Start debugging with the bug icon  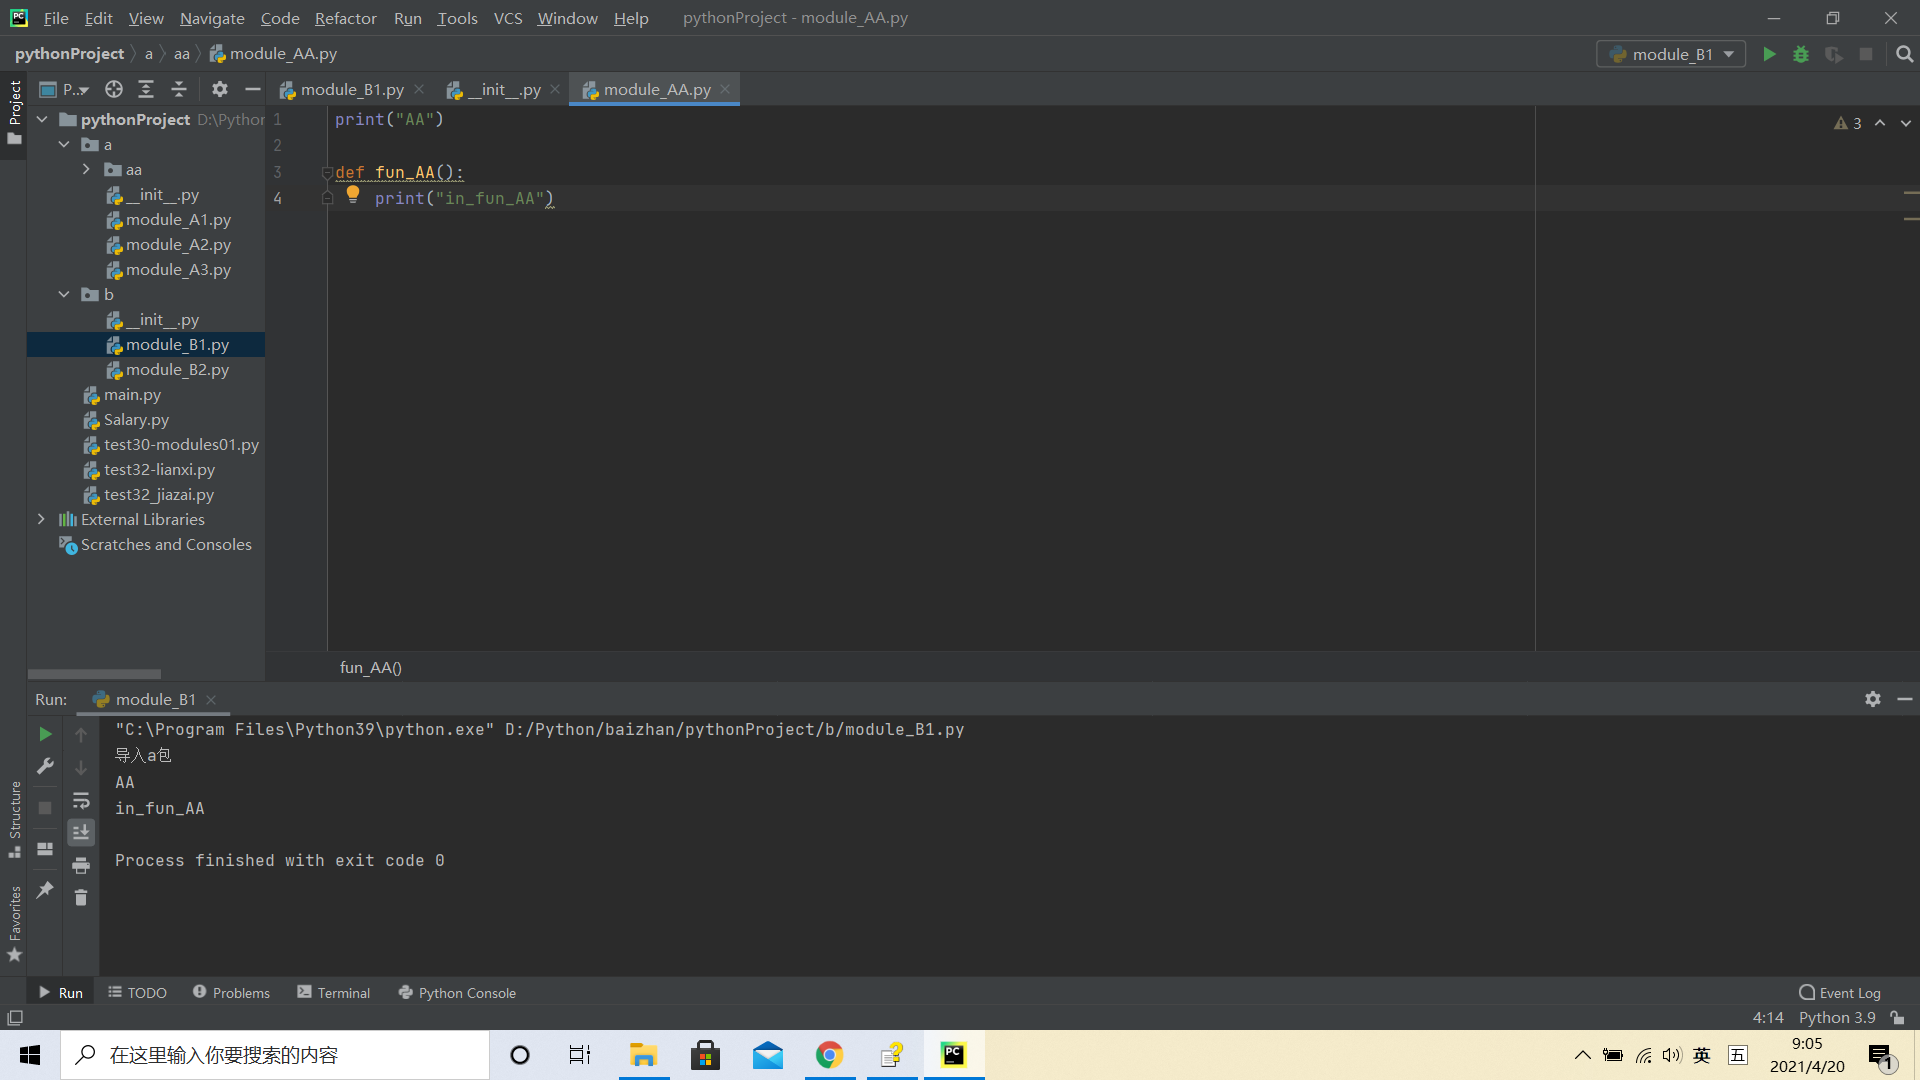click(1801, 54)
